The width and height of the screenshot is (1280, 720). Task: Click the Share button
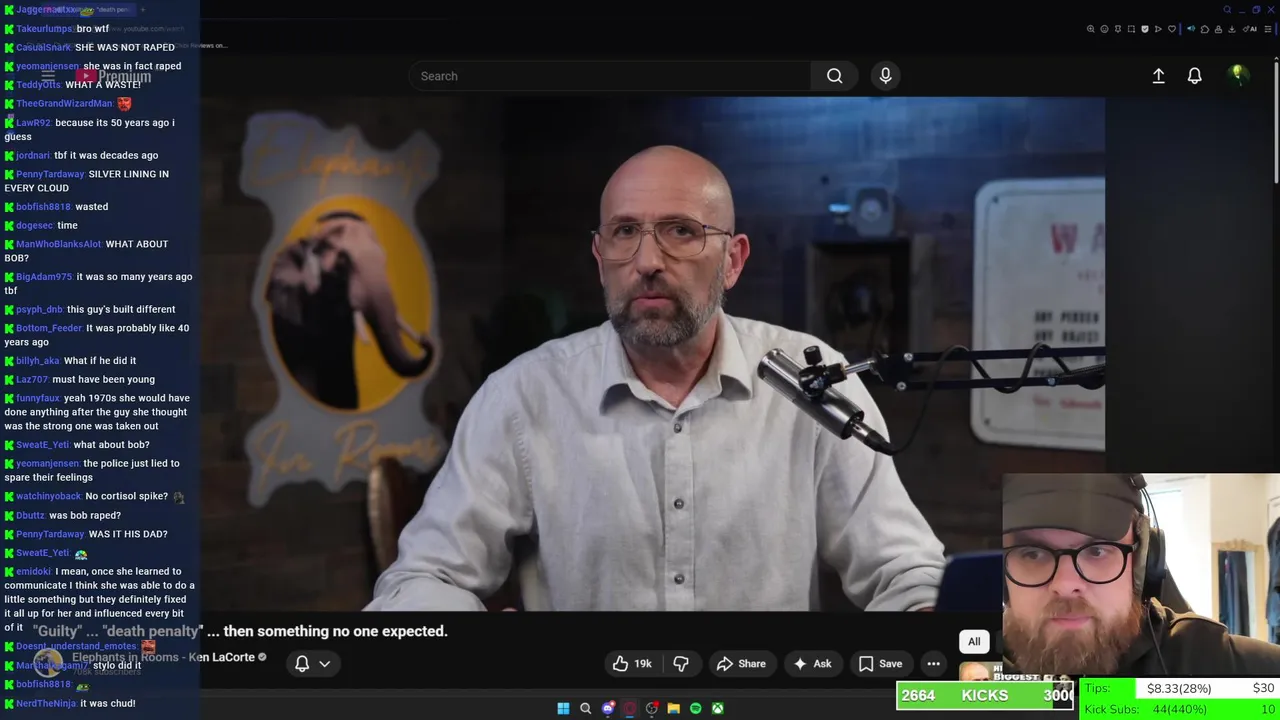741,663
